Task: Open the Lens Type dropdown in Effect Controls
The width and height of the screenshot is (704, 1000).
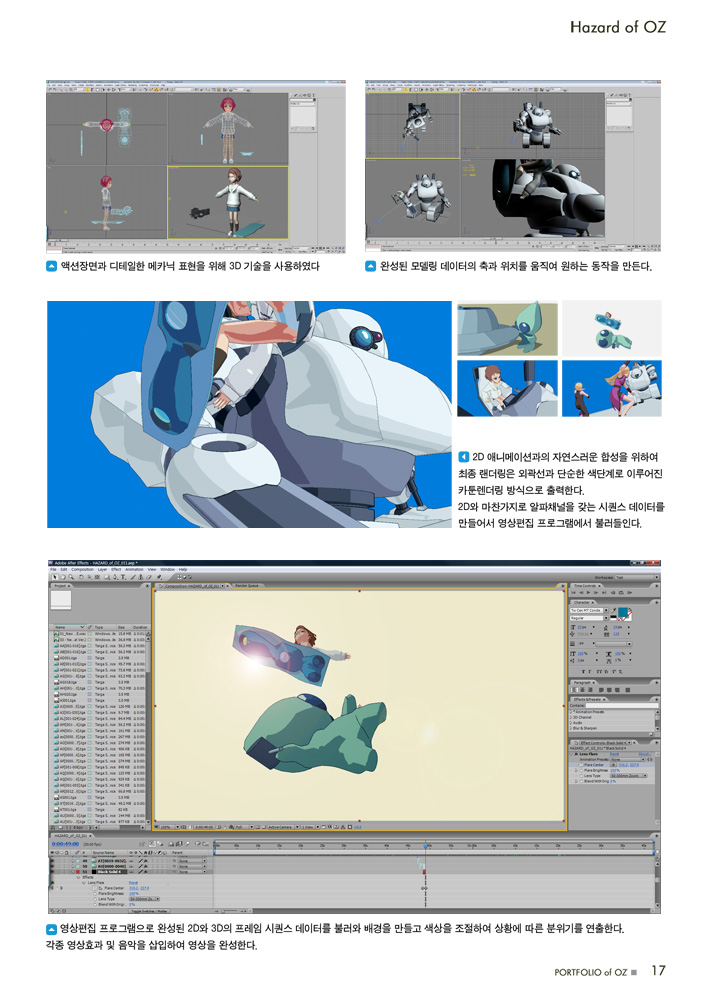Action: point(629,776)
